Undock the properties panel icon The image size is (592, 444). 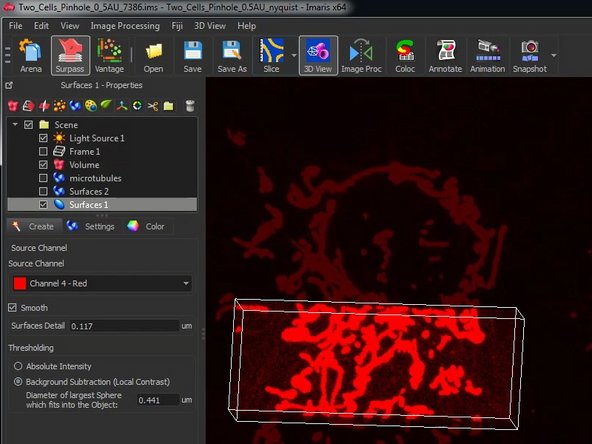[9, 85]
